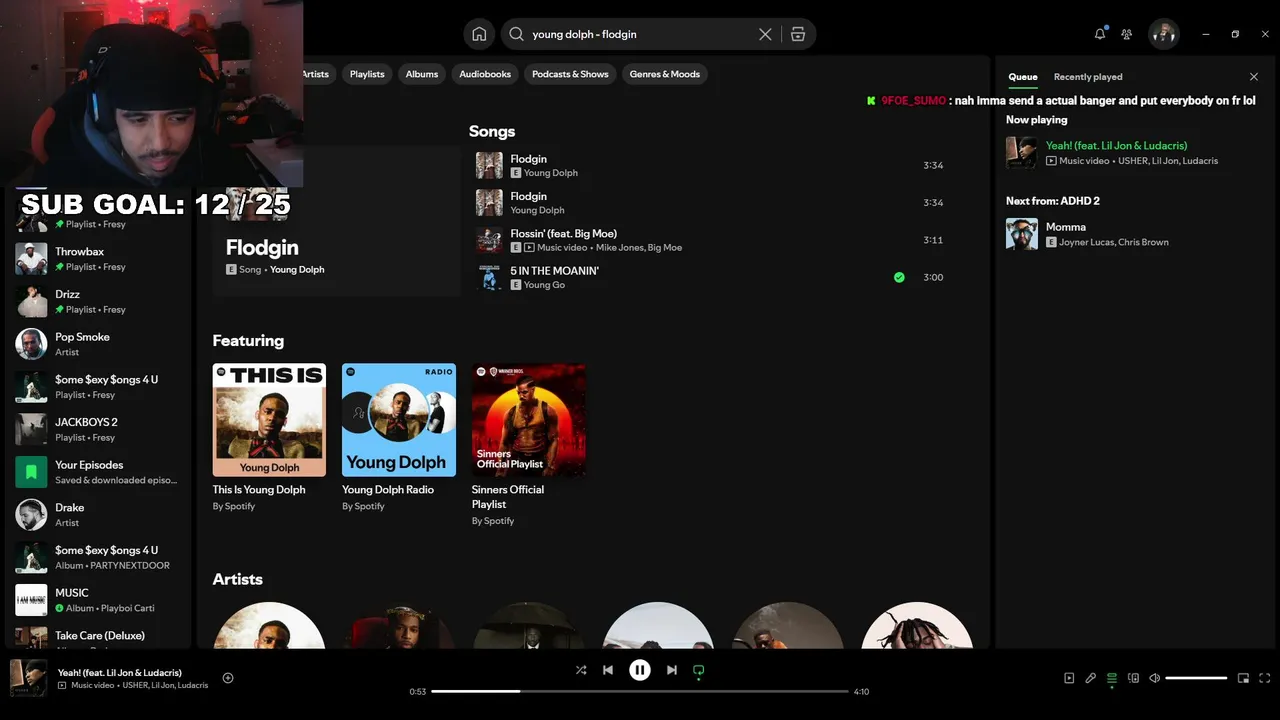Viewport: 1280px width, 720px height.
Task: Open Now Playing view icon
Action: pos(1069,678)
